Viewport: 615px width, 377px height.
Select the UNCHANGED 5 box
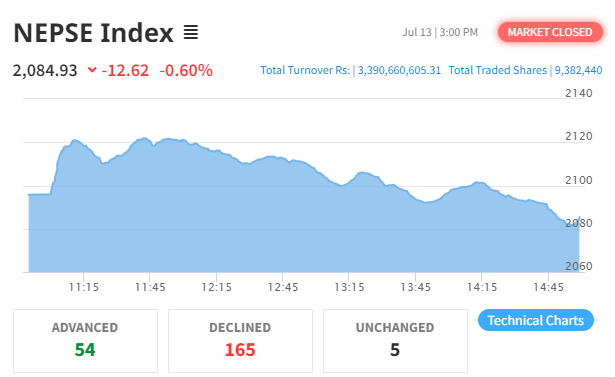pos(395,341)
